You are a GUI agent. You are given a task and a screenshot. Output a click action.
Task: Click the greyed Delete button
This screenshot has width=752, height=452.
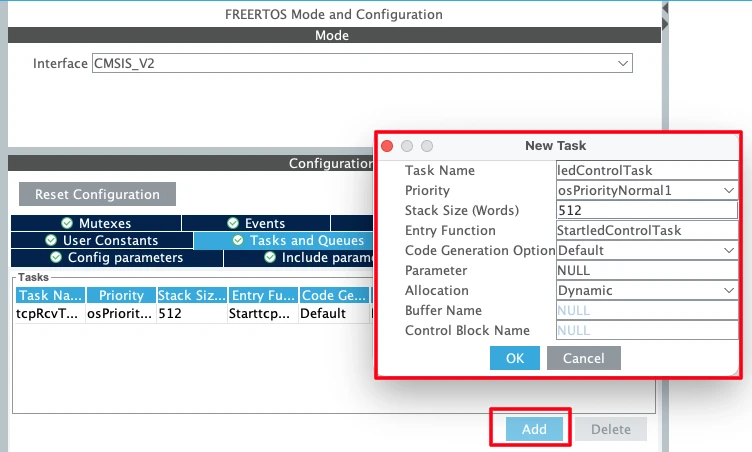tap(611, 429)
